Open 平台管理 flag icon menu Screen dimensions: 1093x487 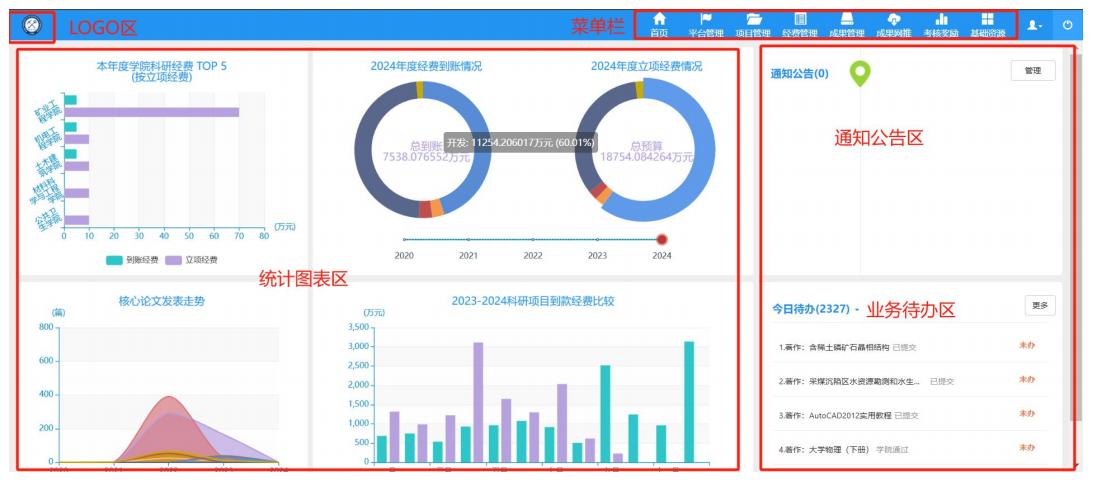(705, 24)
